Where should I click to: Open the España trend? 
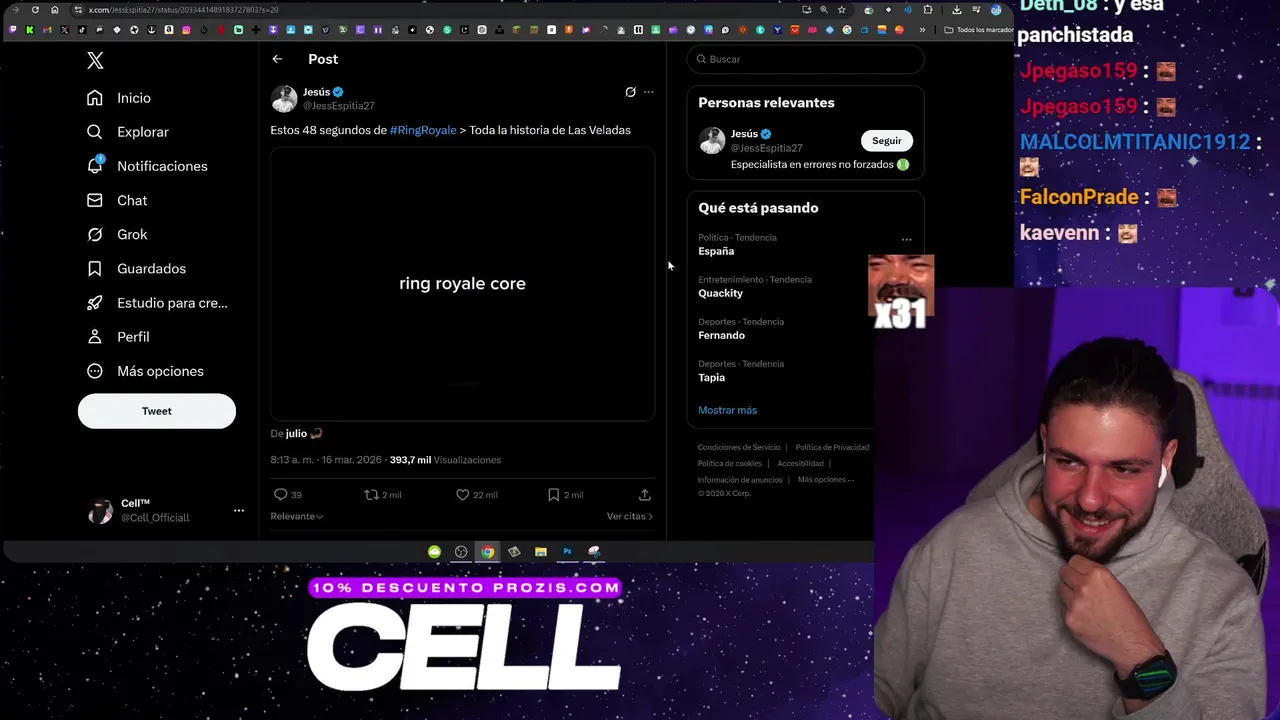pyautogui.click(x=716, y=251)
